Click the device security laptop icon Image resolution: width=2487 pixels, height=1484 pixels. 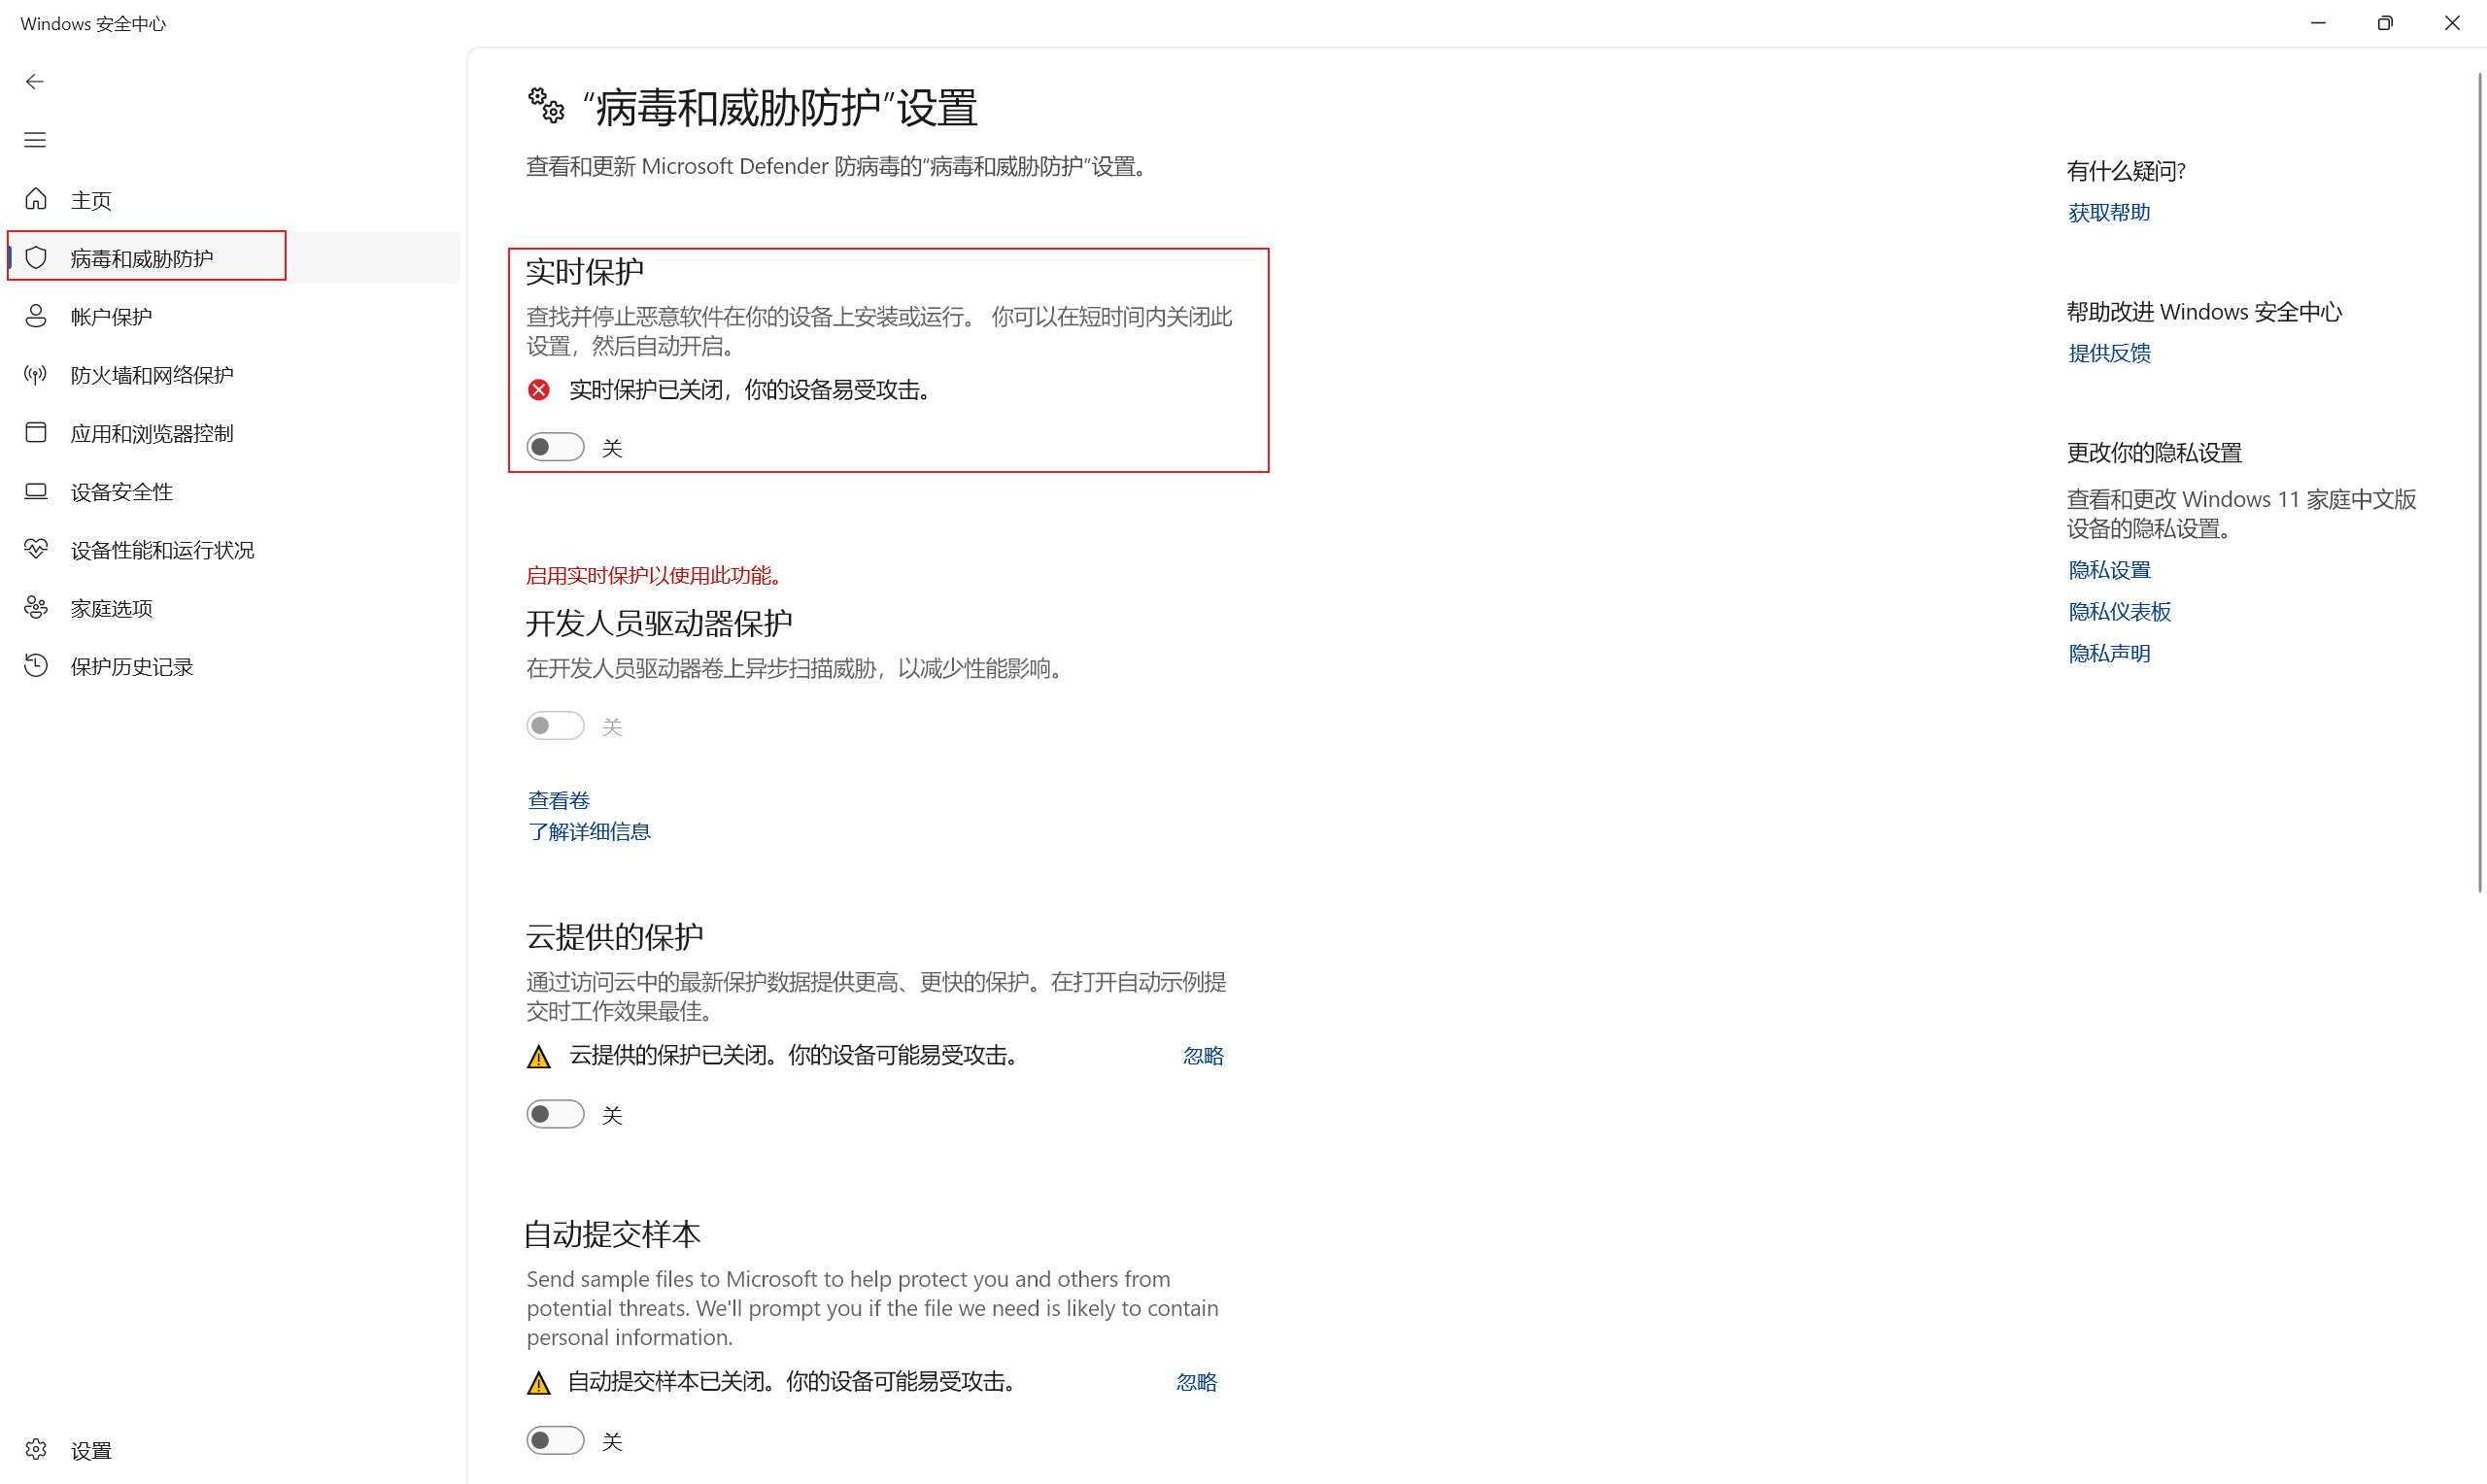pyautogui.click(x=36, y=491)
